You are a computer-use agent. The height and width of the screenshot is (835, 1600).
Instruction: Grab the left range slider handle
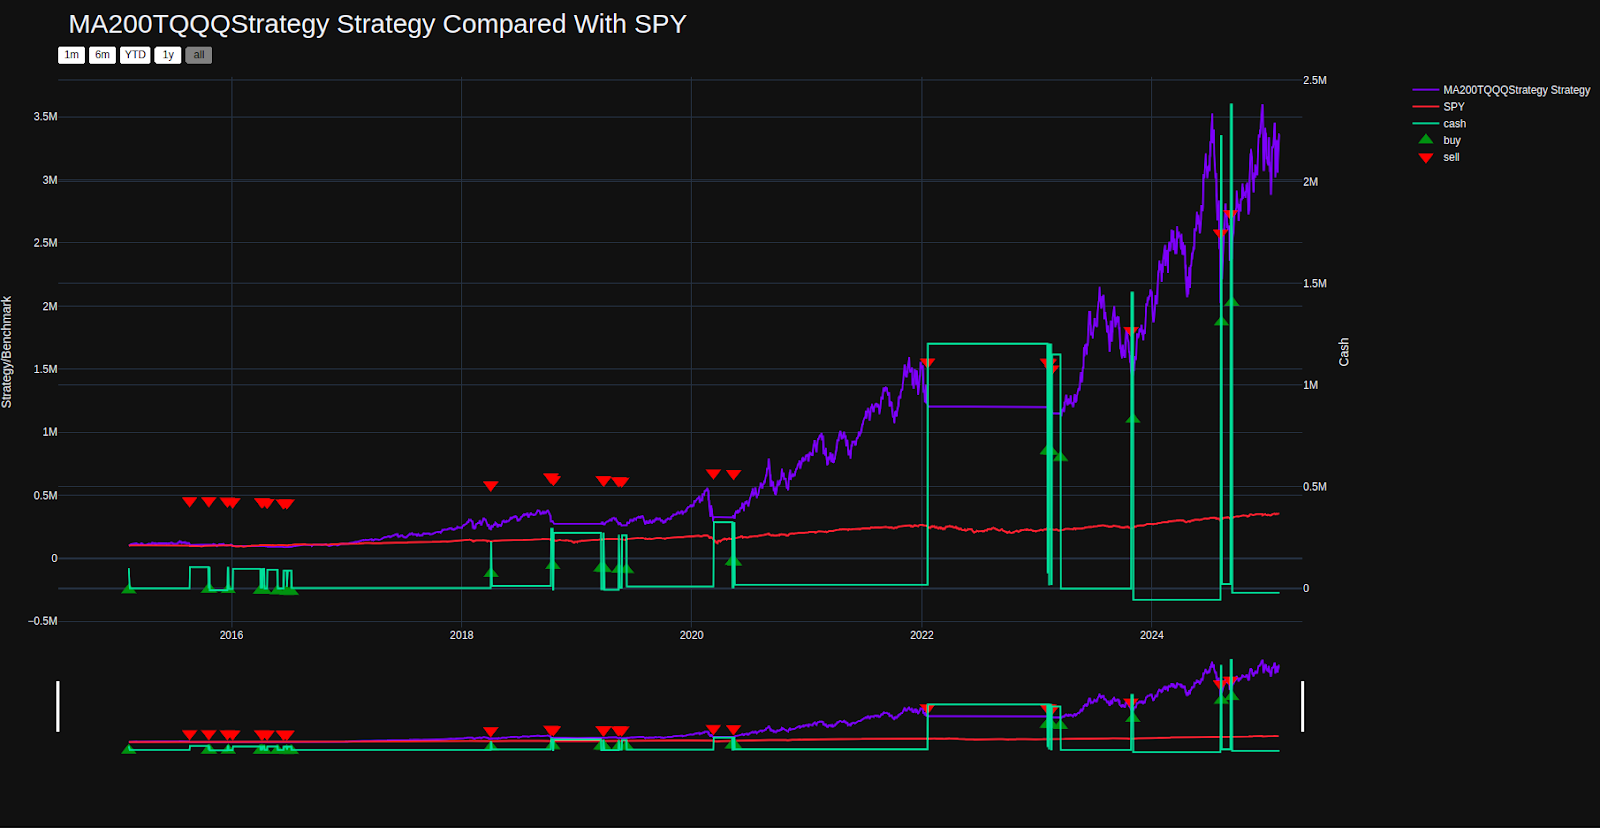[x=58, y=706]
